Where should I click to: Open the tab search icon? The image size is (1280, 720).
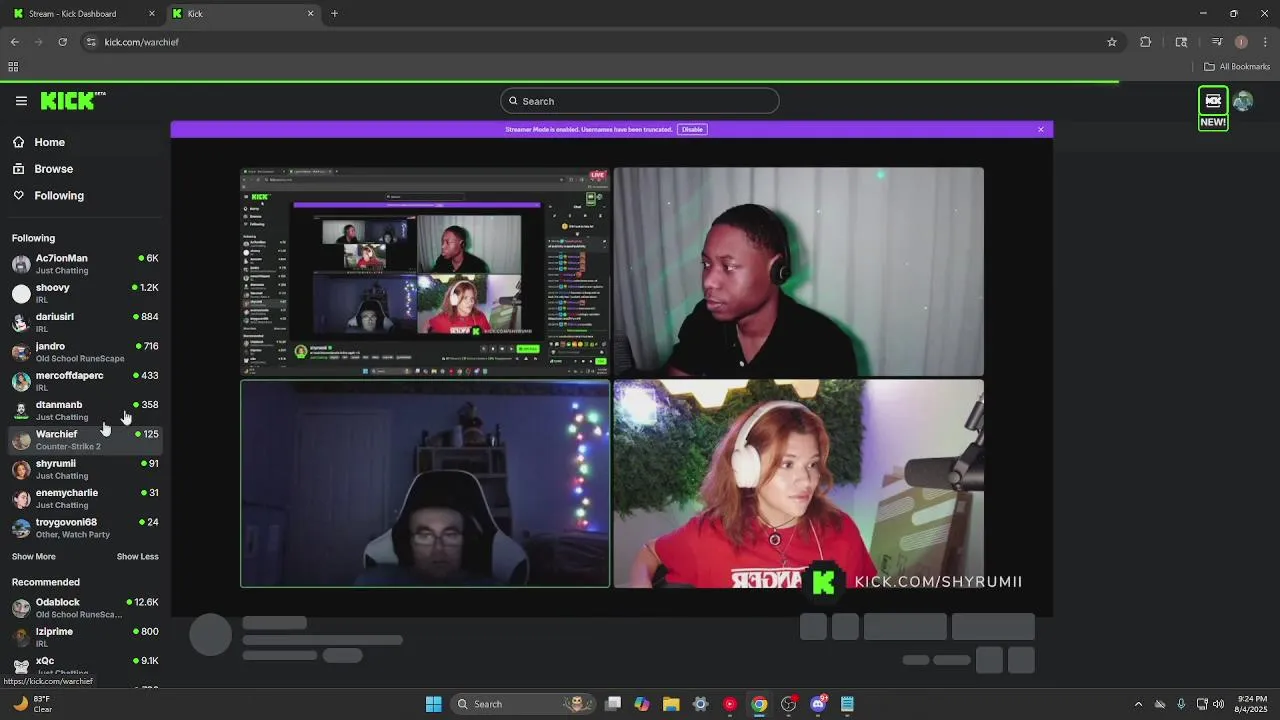click(1181, 42)
